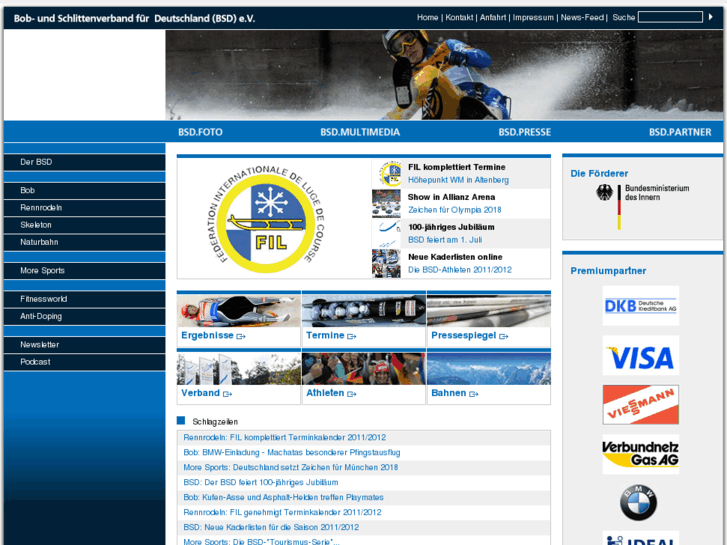The image size is (727, 545).
Task: Click the small FIL thumbnail in news list
Action: (x=386, y=173)
